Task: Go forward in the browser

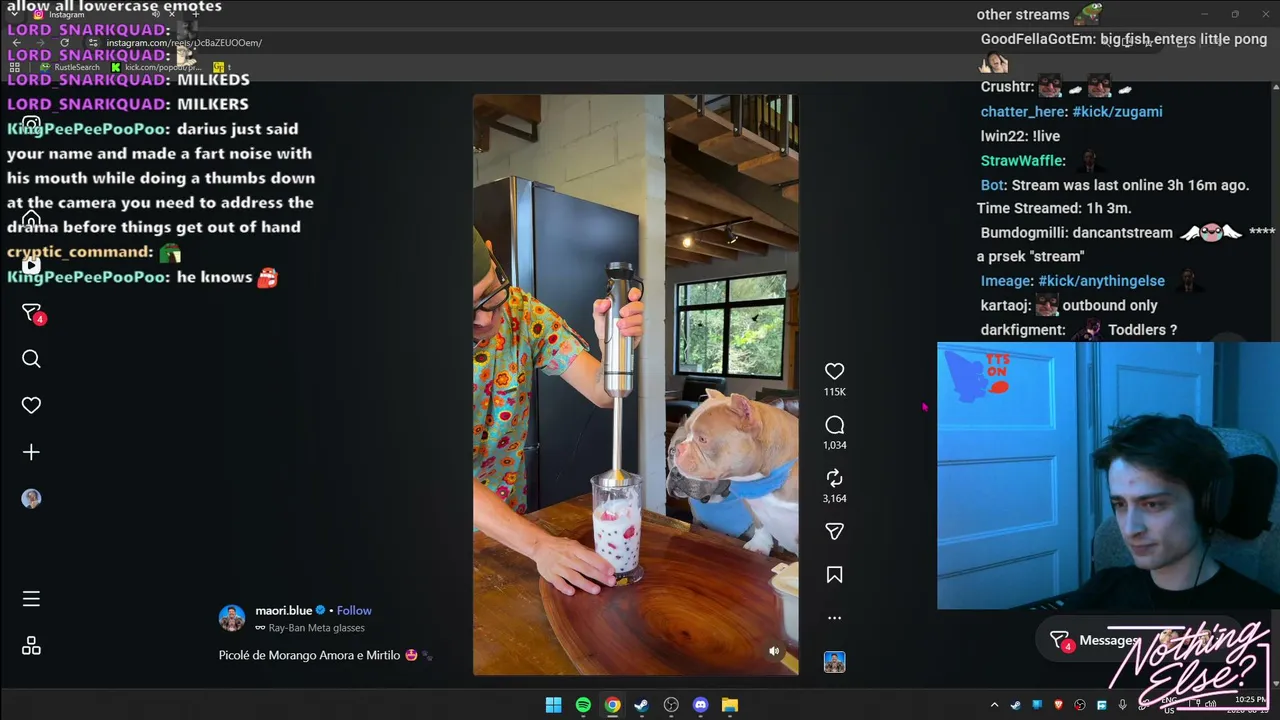Action: click(x=40, y=43)
